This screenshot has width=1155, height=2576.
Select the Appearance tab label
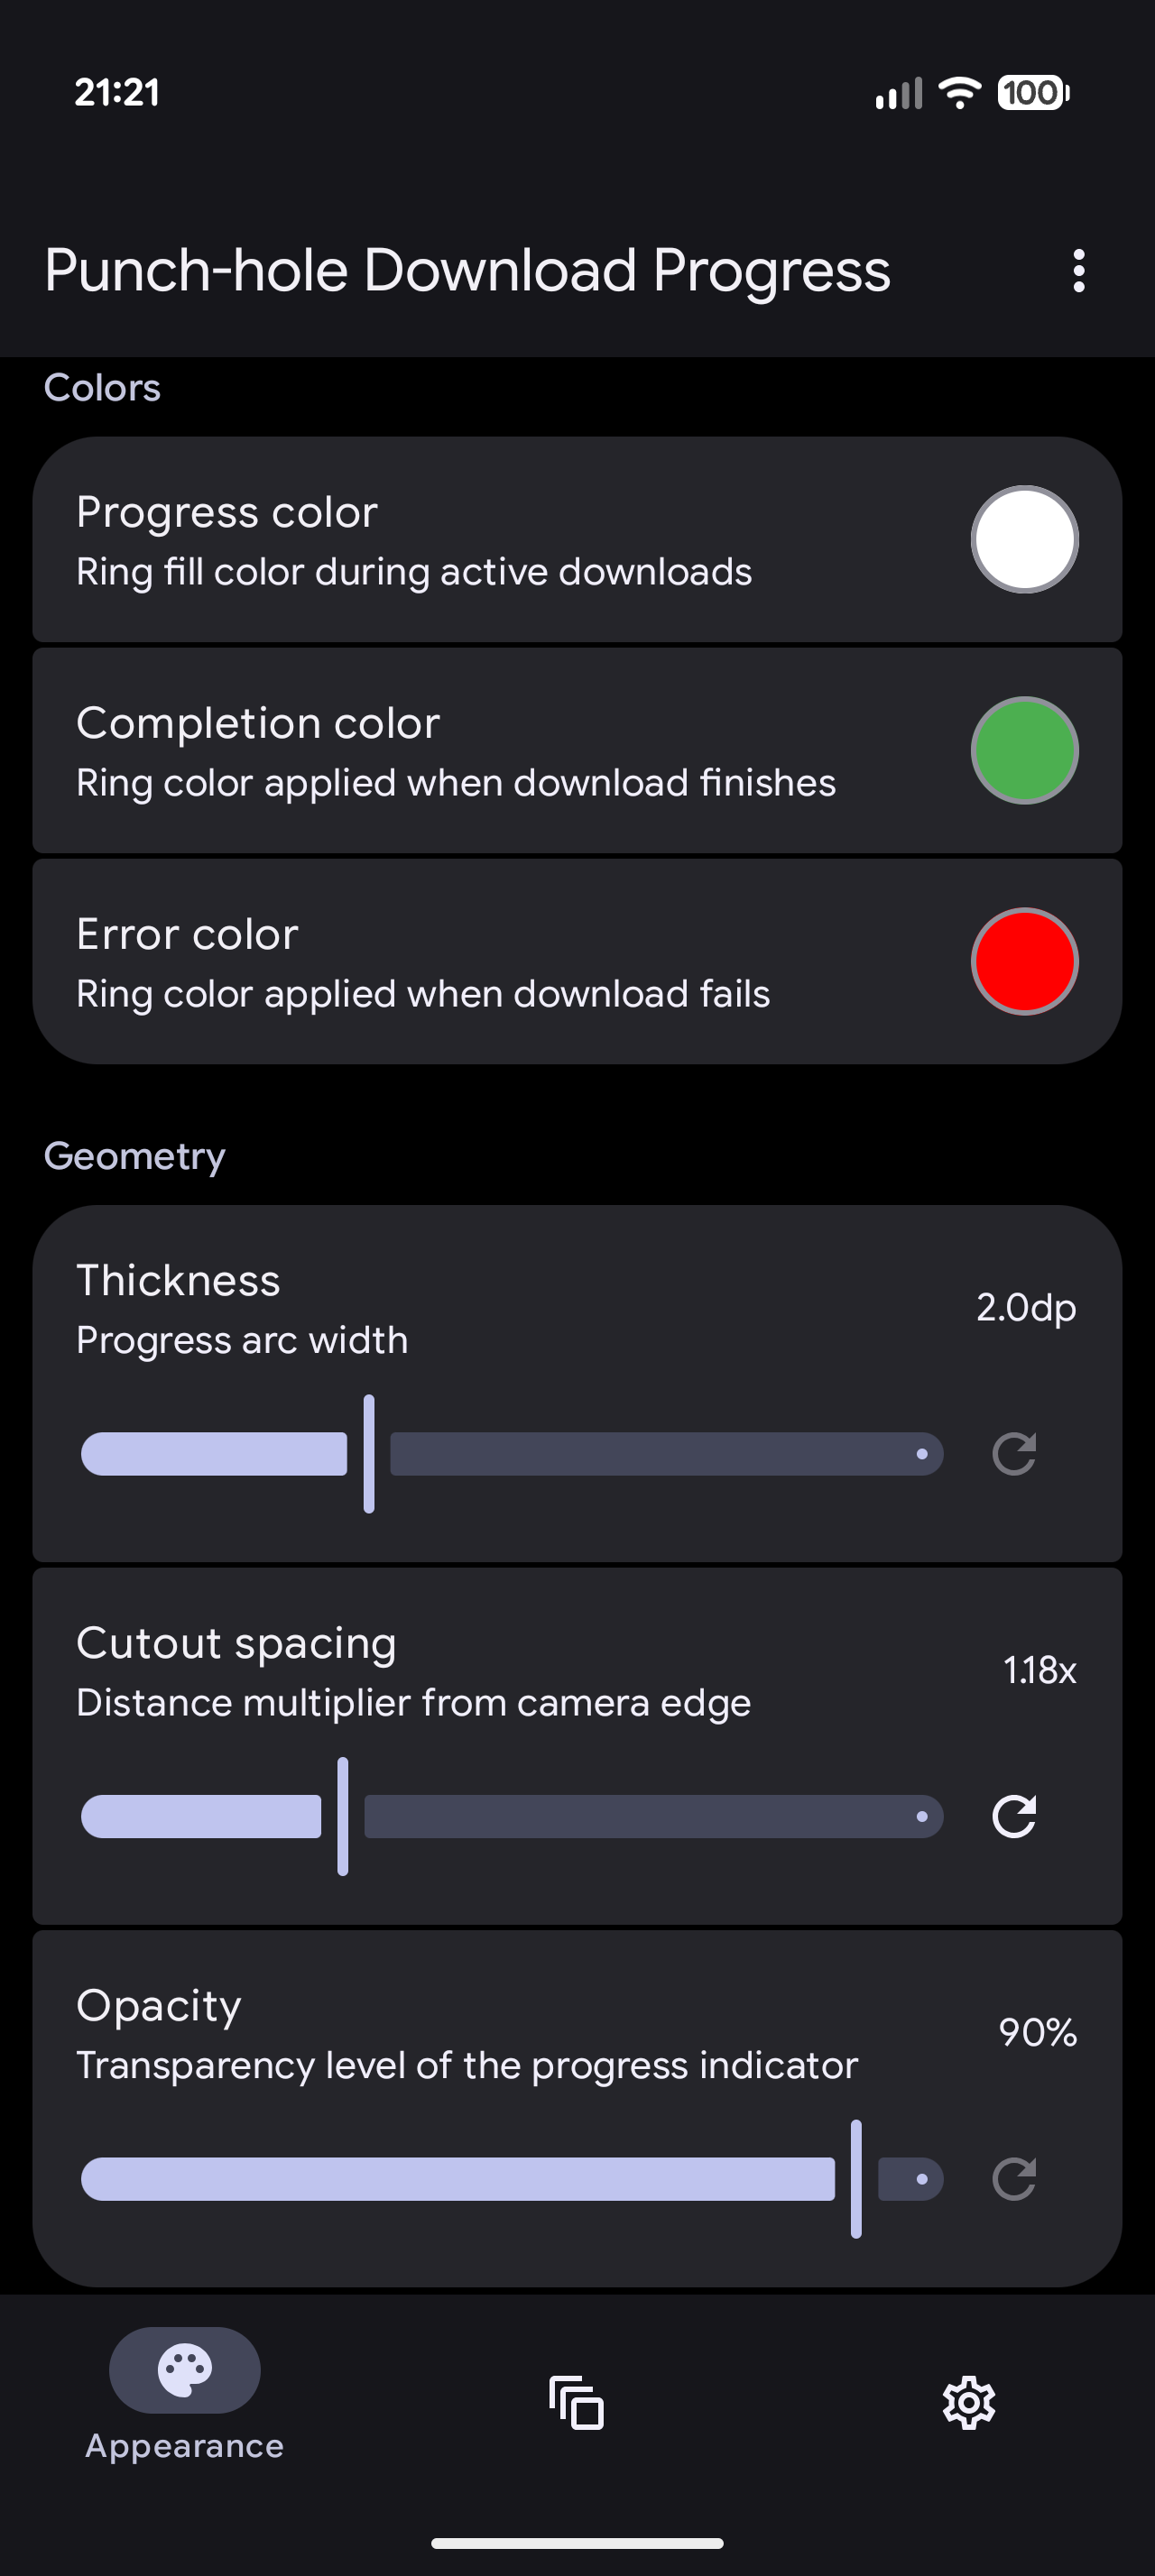185,2446
